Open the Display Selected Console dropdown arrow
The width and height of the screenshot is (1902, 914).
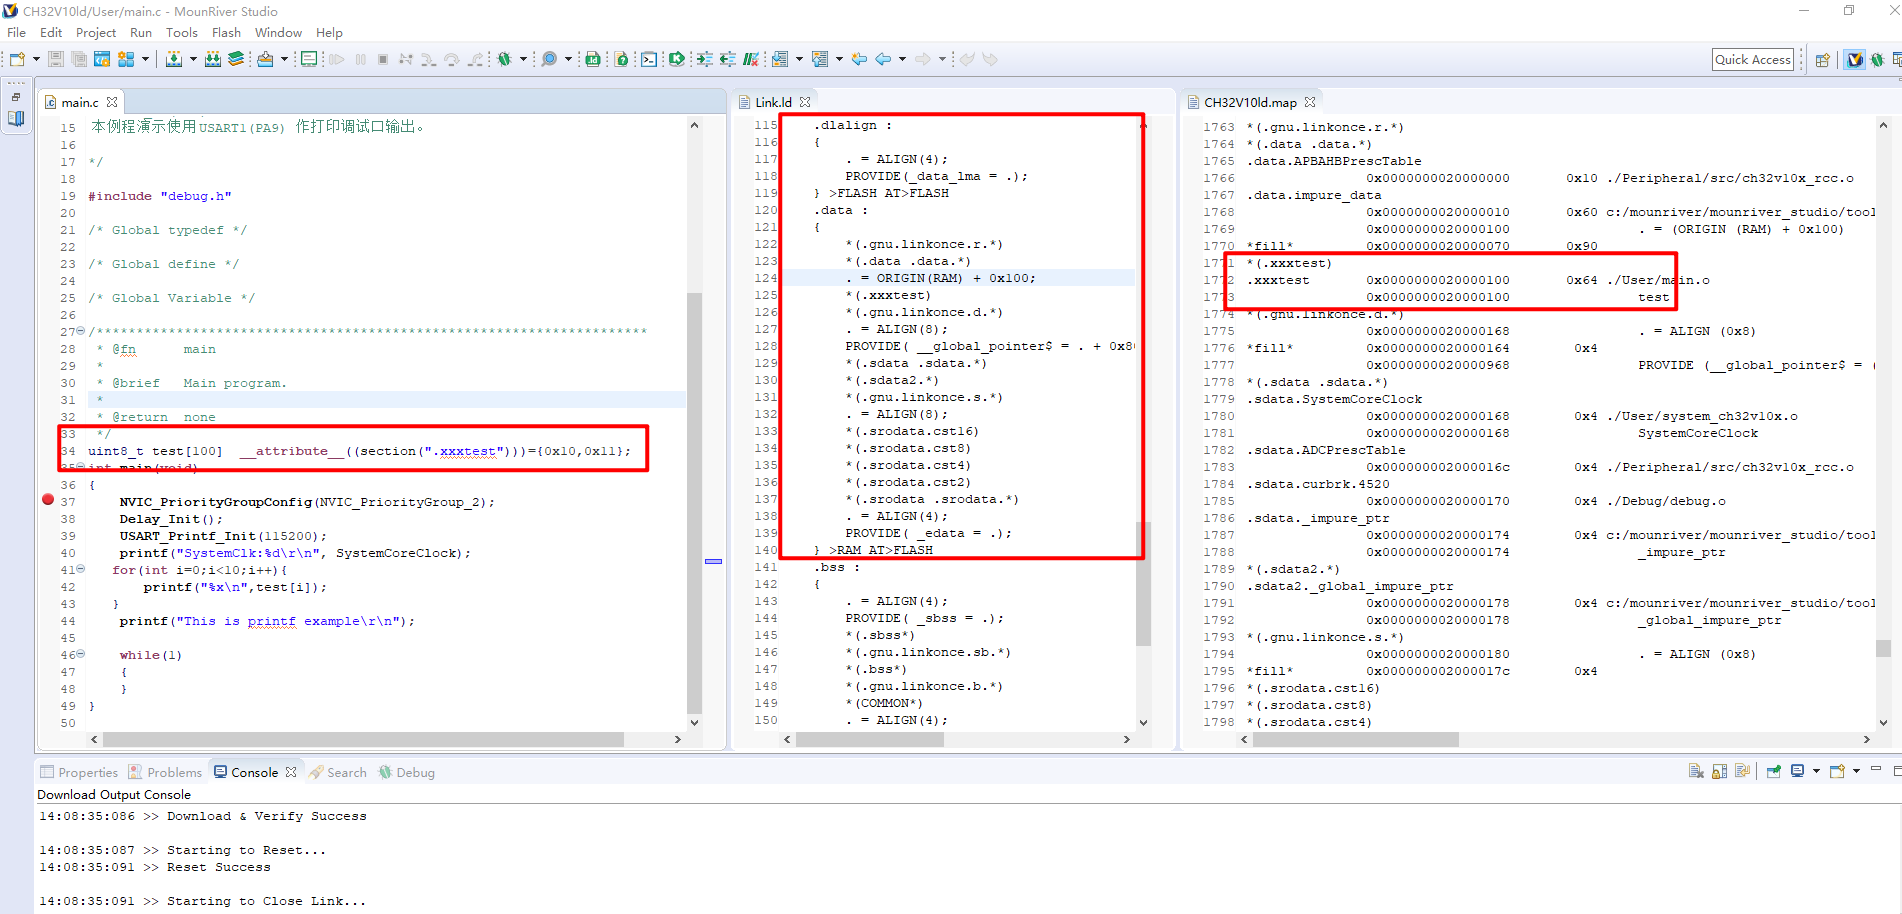click(x=1817, y=771)
